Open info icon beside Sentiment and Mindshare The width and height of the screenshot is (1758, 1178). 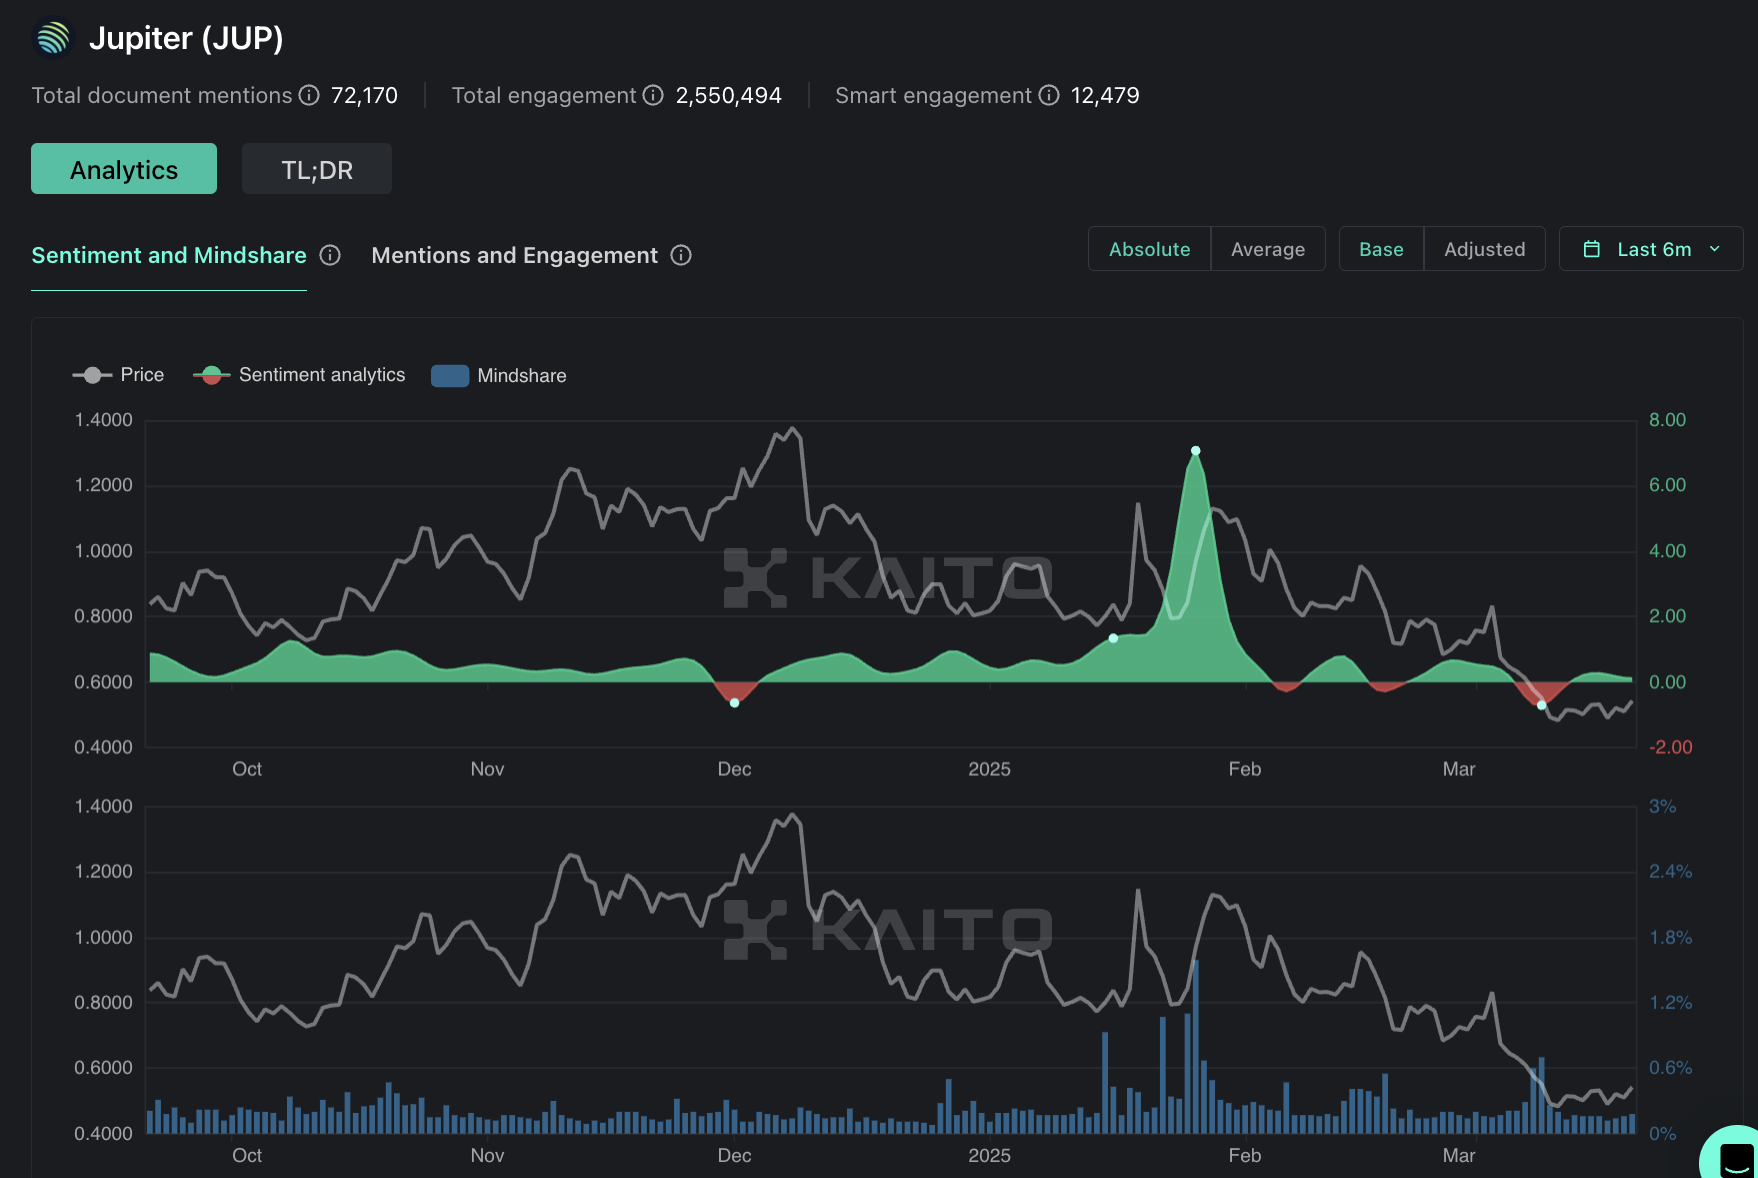coord(330,255)
